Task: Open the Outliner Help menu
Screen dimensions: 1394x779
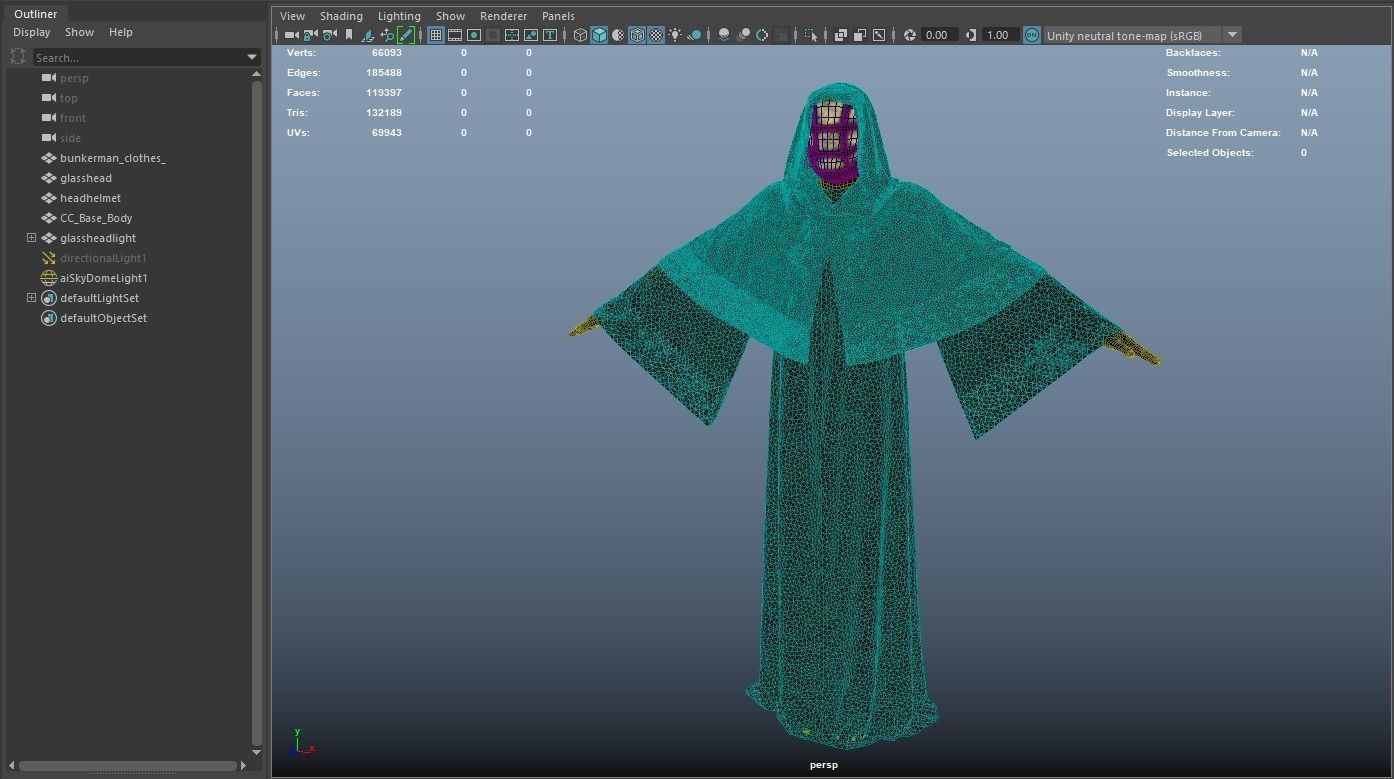Action: 120,32
